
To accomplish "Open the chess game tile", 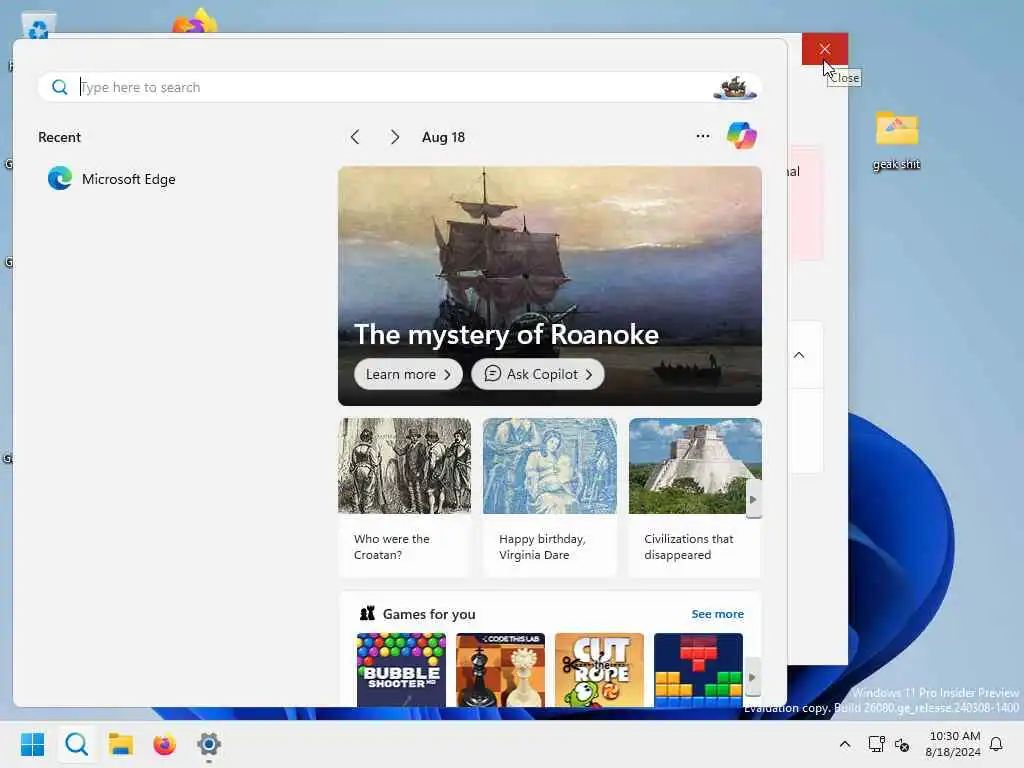I will point(500,669).
